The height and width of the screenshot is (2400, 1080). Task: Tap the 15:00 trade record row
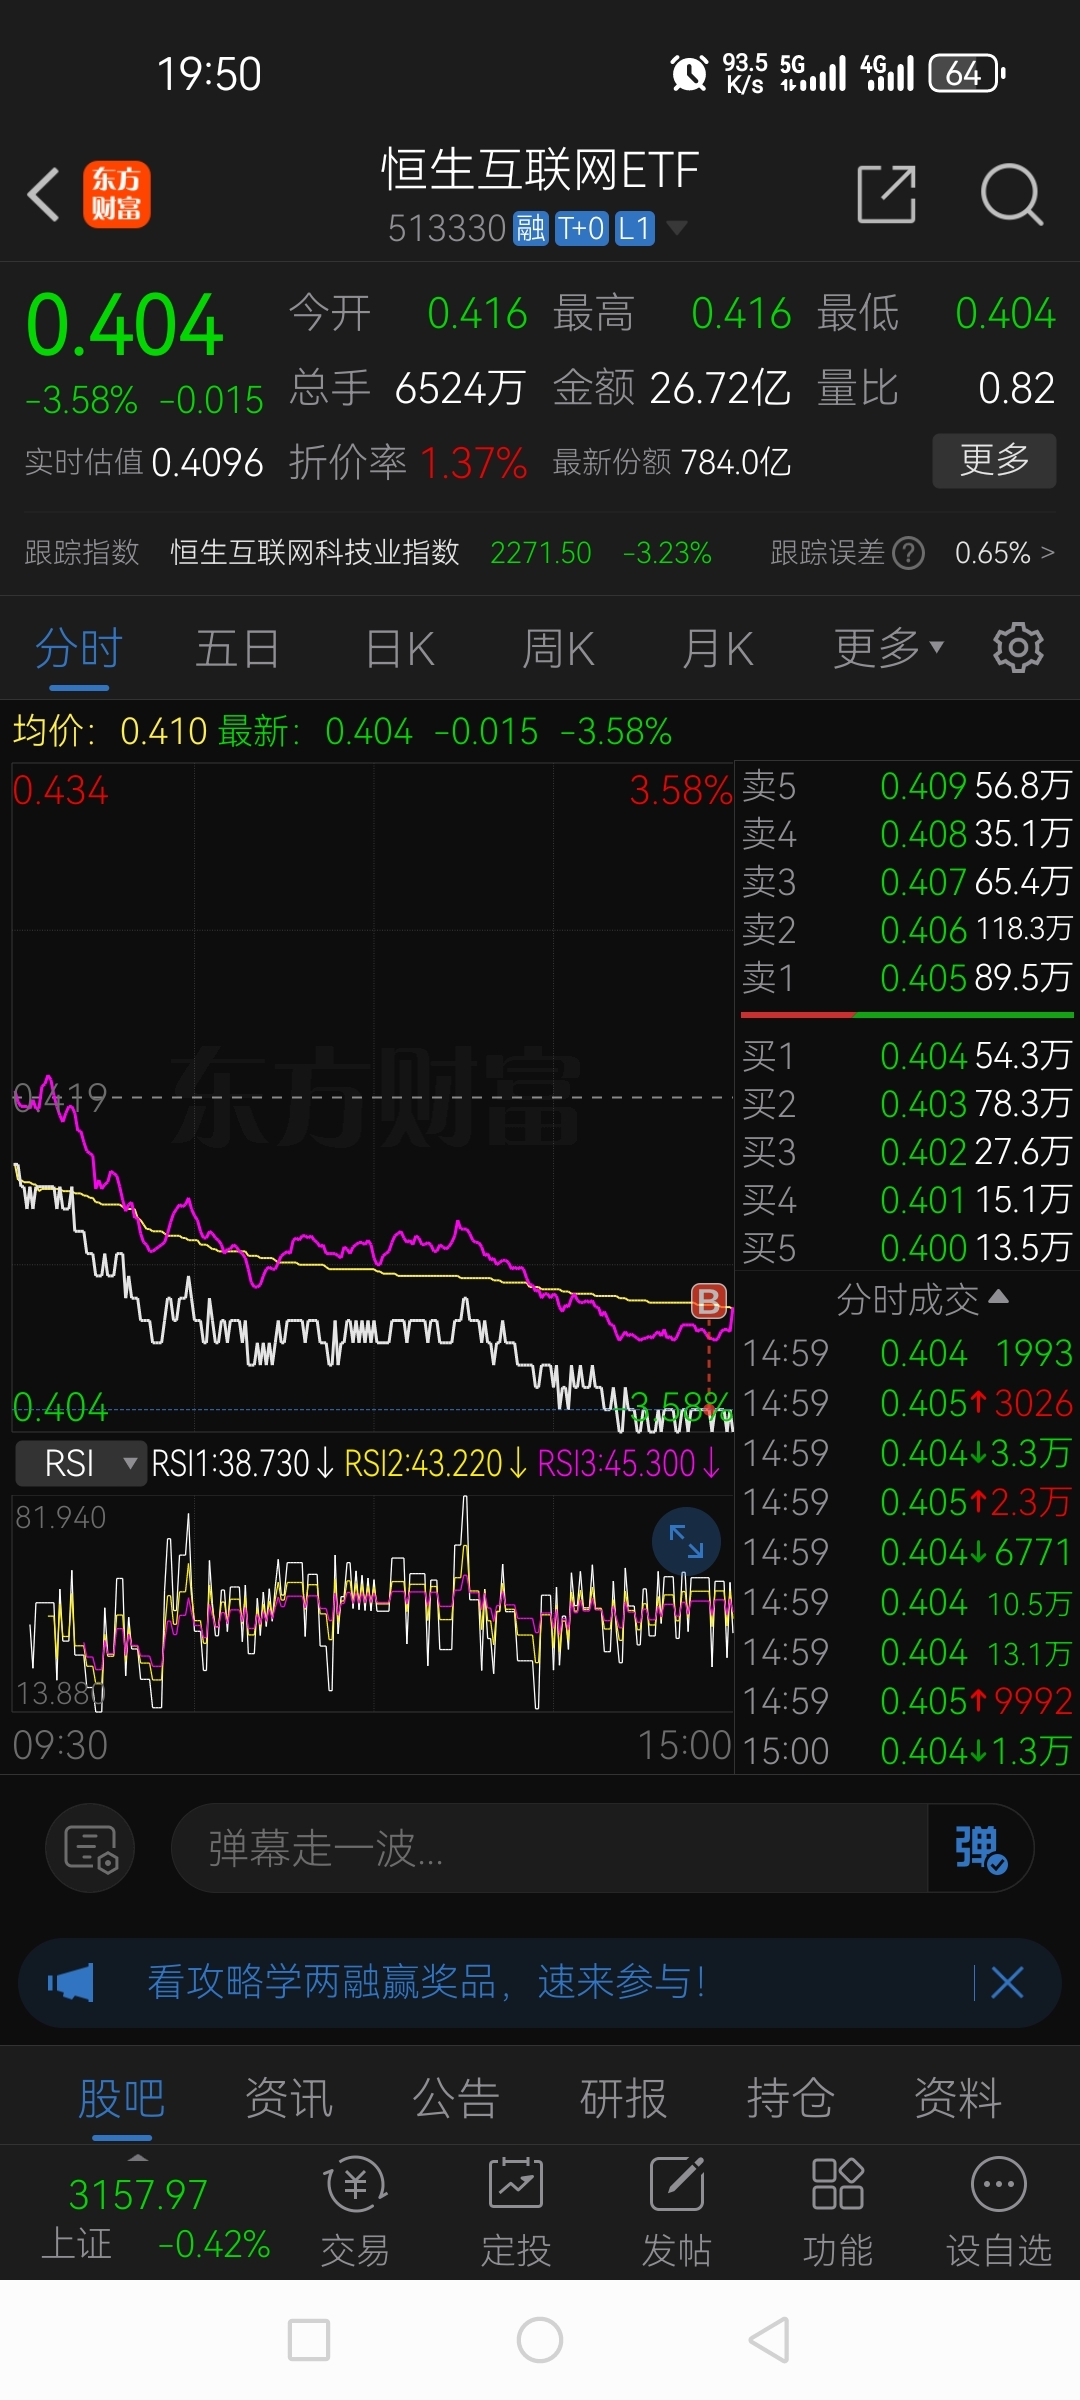point(907,1751)
